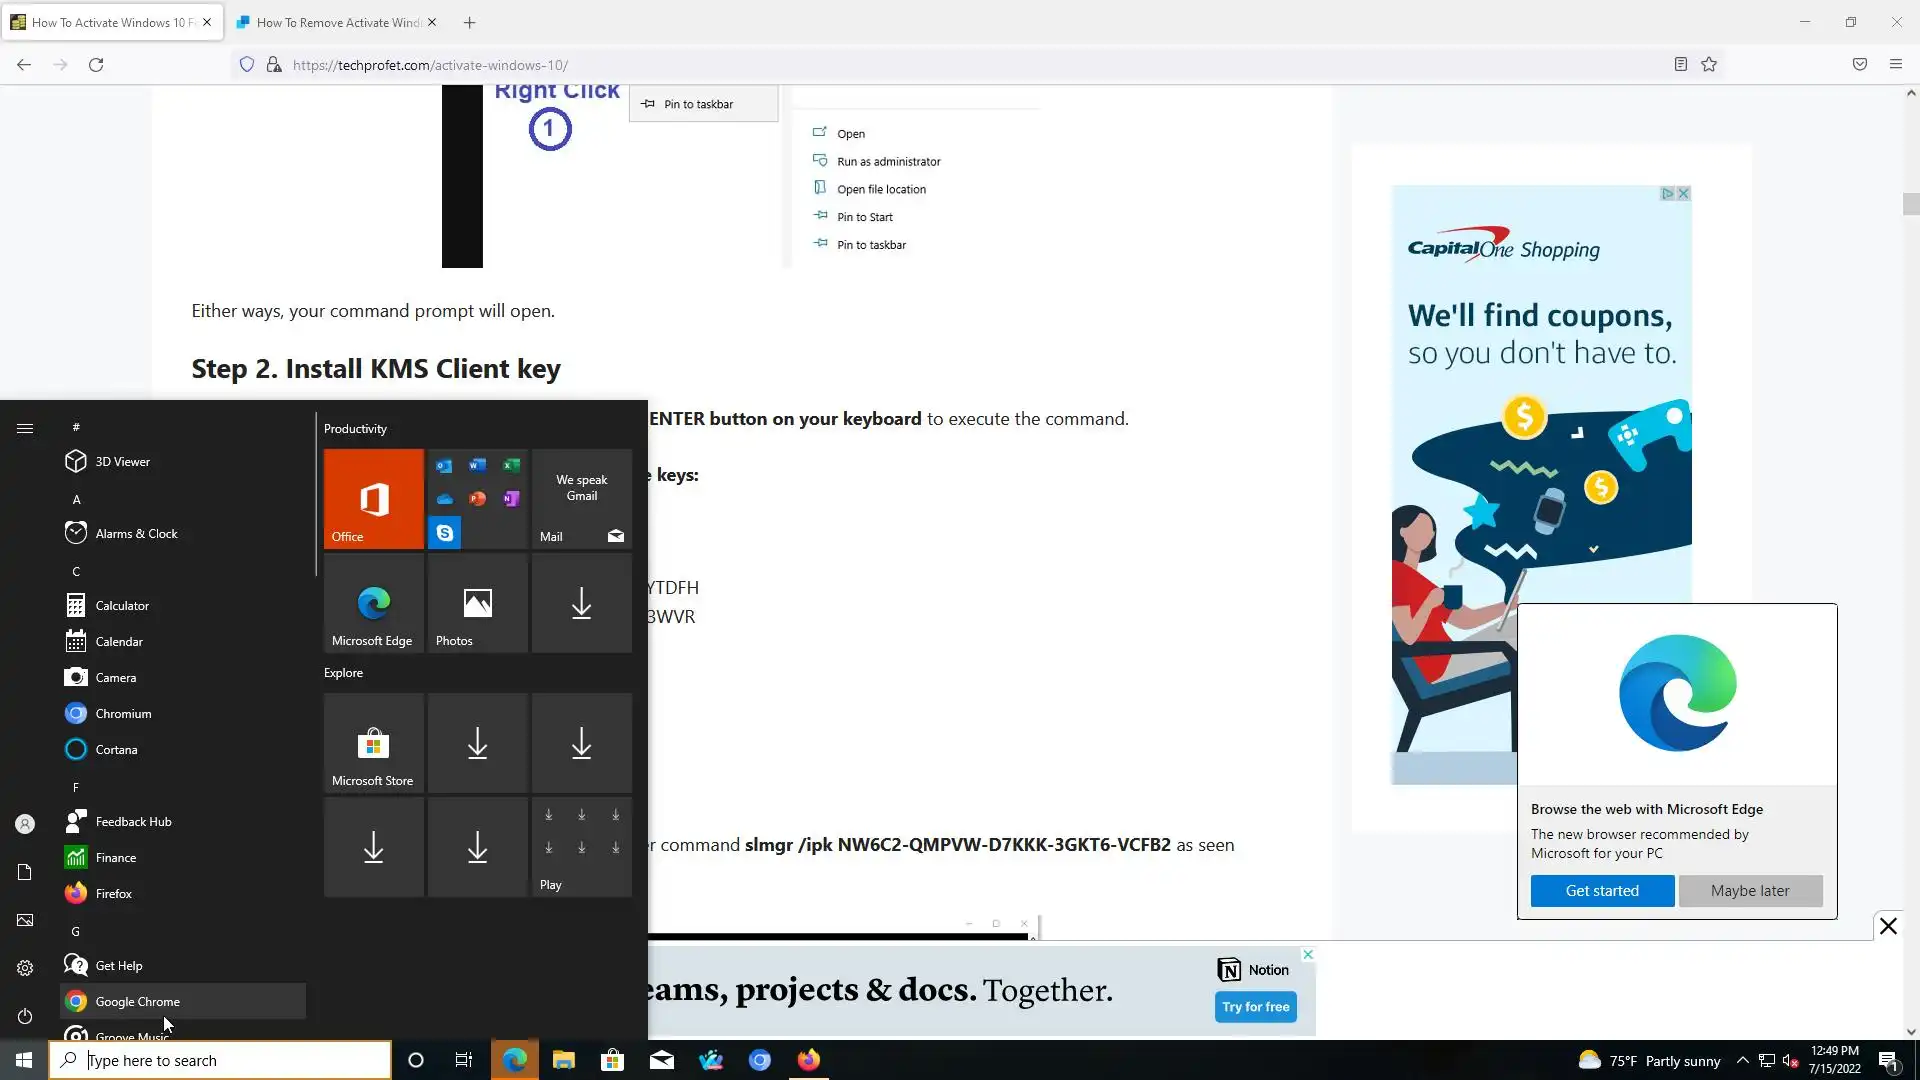The width and height of the screenshot is (1920, 1080).
Task: Open Firefox application menu button
Action: (1895, 65)
